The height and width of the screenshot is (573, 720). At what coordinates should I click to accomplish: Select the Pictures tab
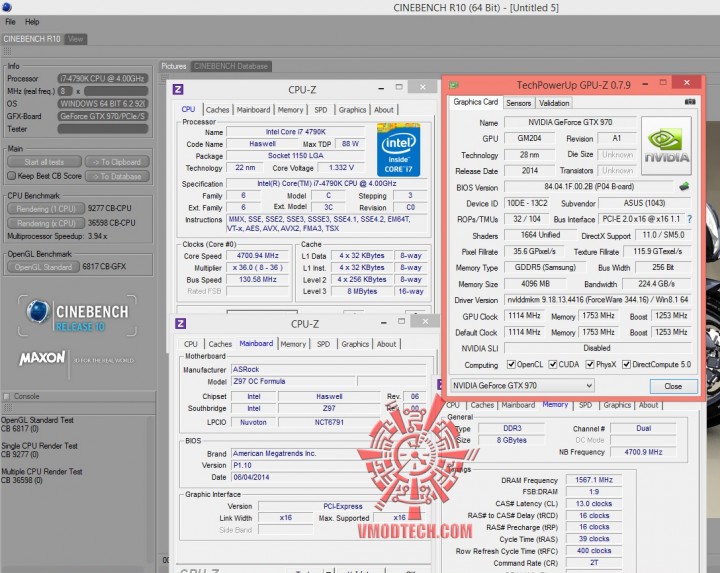pyautogui.click(x=174, y=66)
